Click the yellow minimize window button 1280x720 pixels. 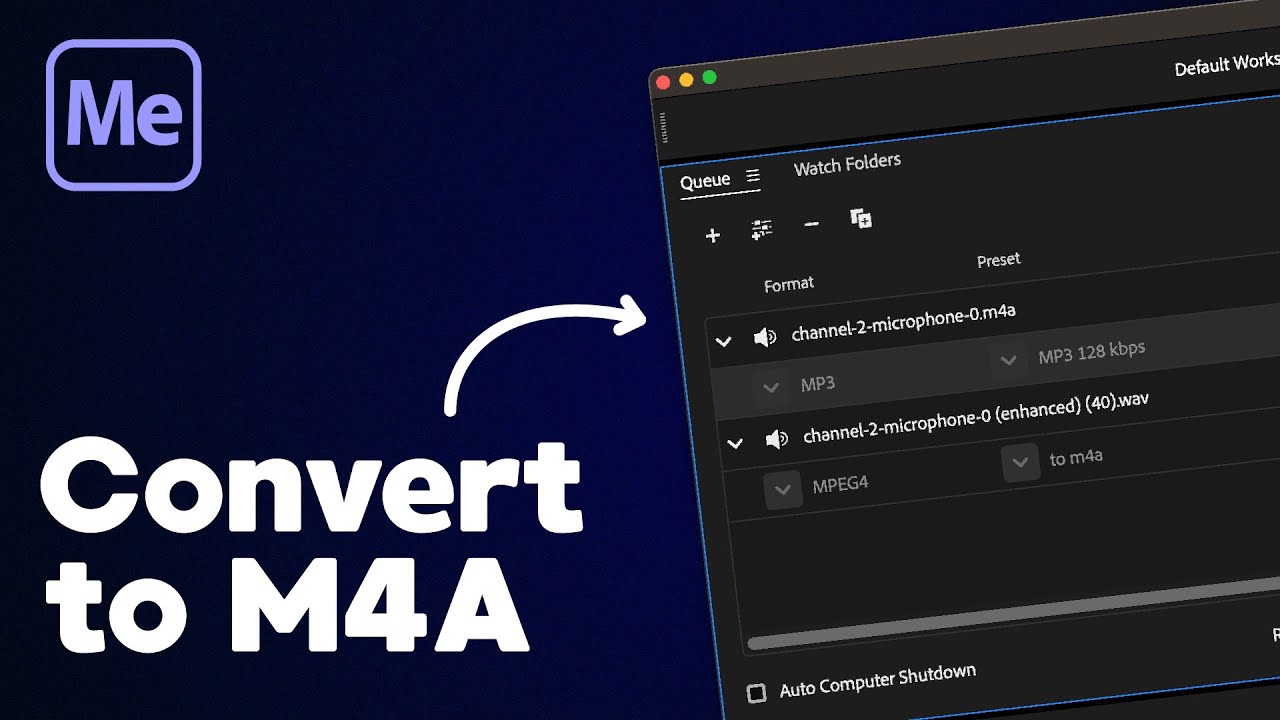686,79
